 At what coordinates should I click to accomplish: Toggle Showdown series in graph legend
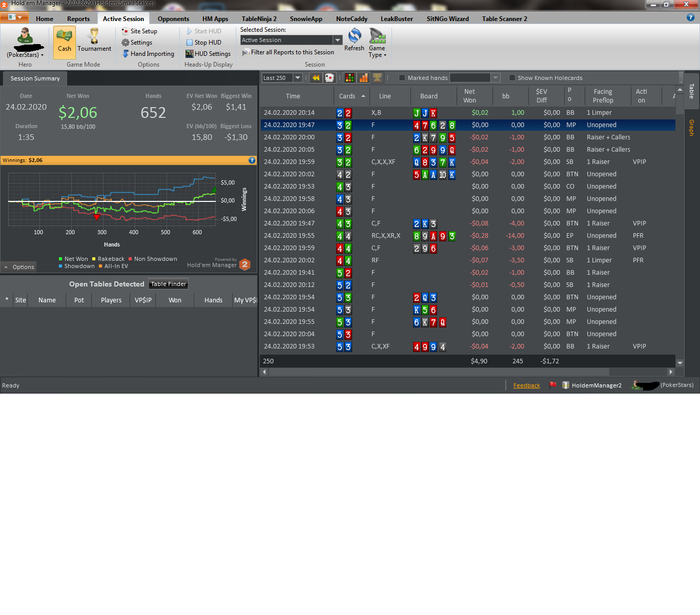[76, 266]
